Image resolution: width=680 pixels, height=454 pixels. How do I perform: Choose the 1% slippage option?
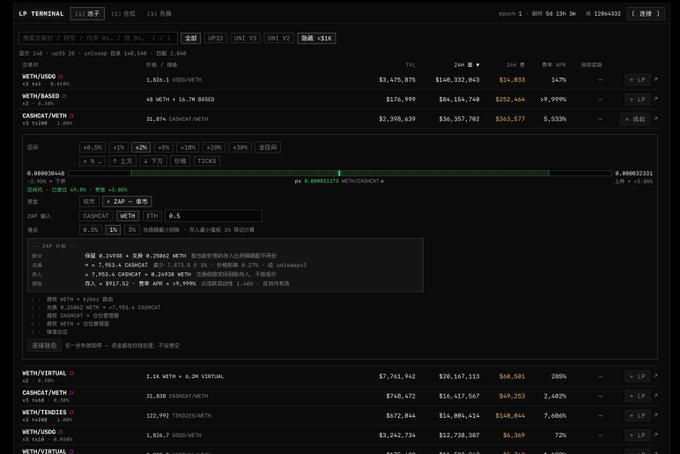(113, 230)
